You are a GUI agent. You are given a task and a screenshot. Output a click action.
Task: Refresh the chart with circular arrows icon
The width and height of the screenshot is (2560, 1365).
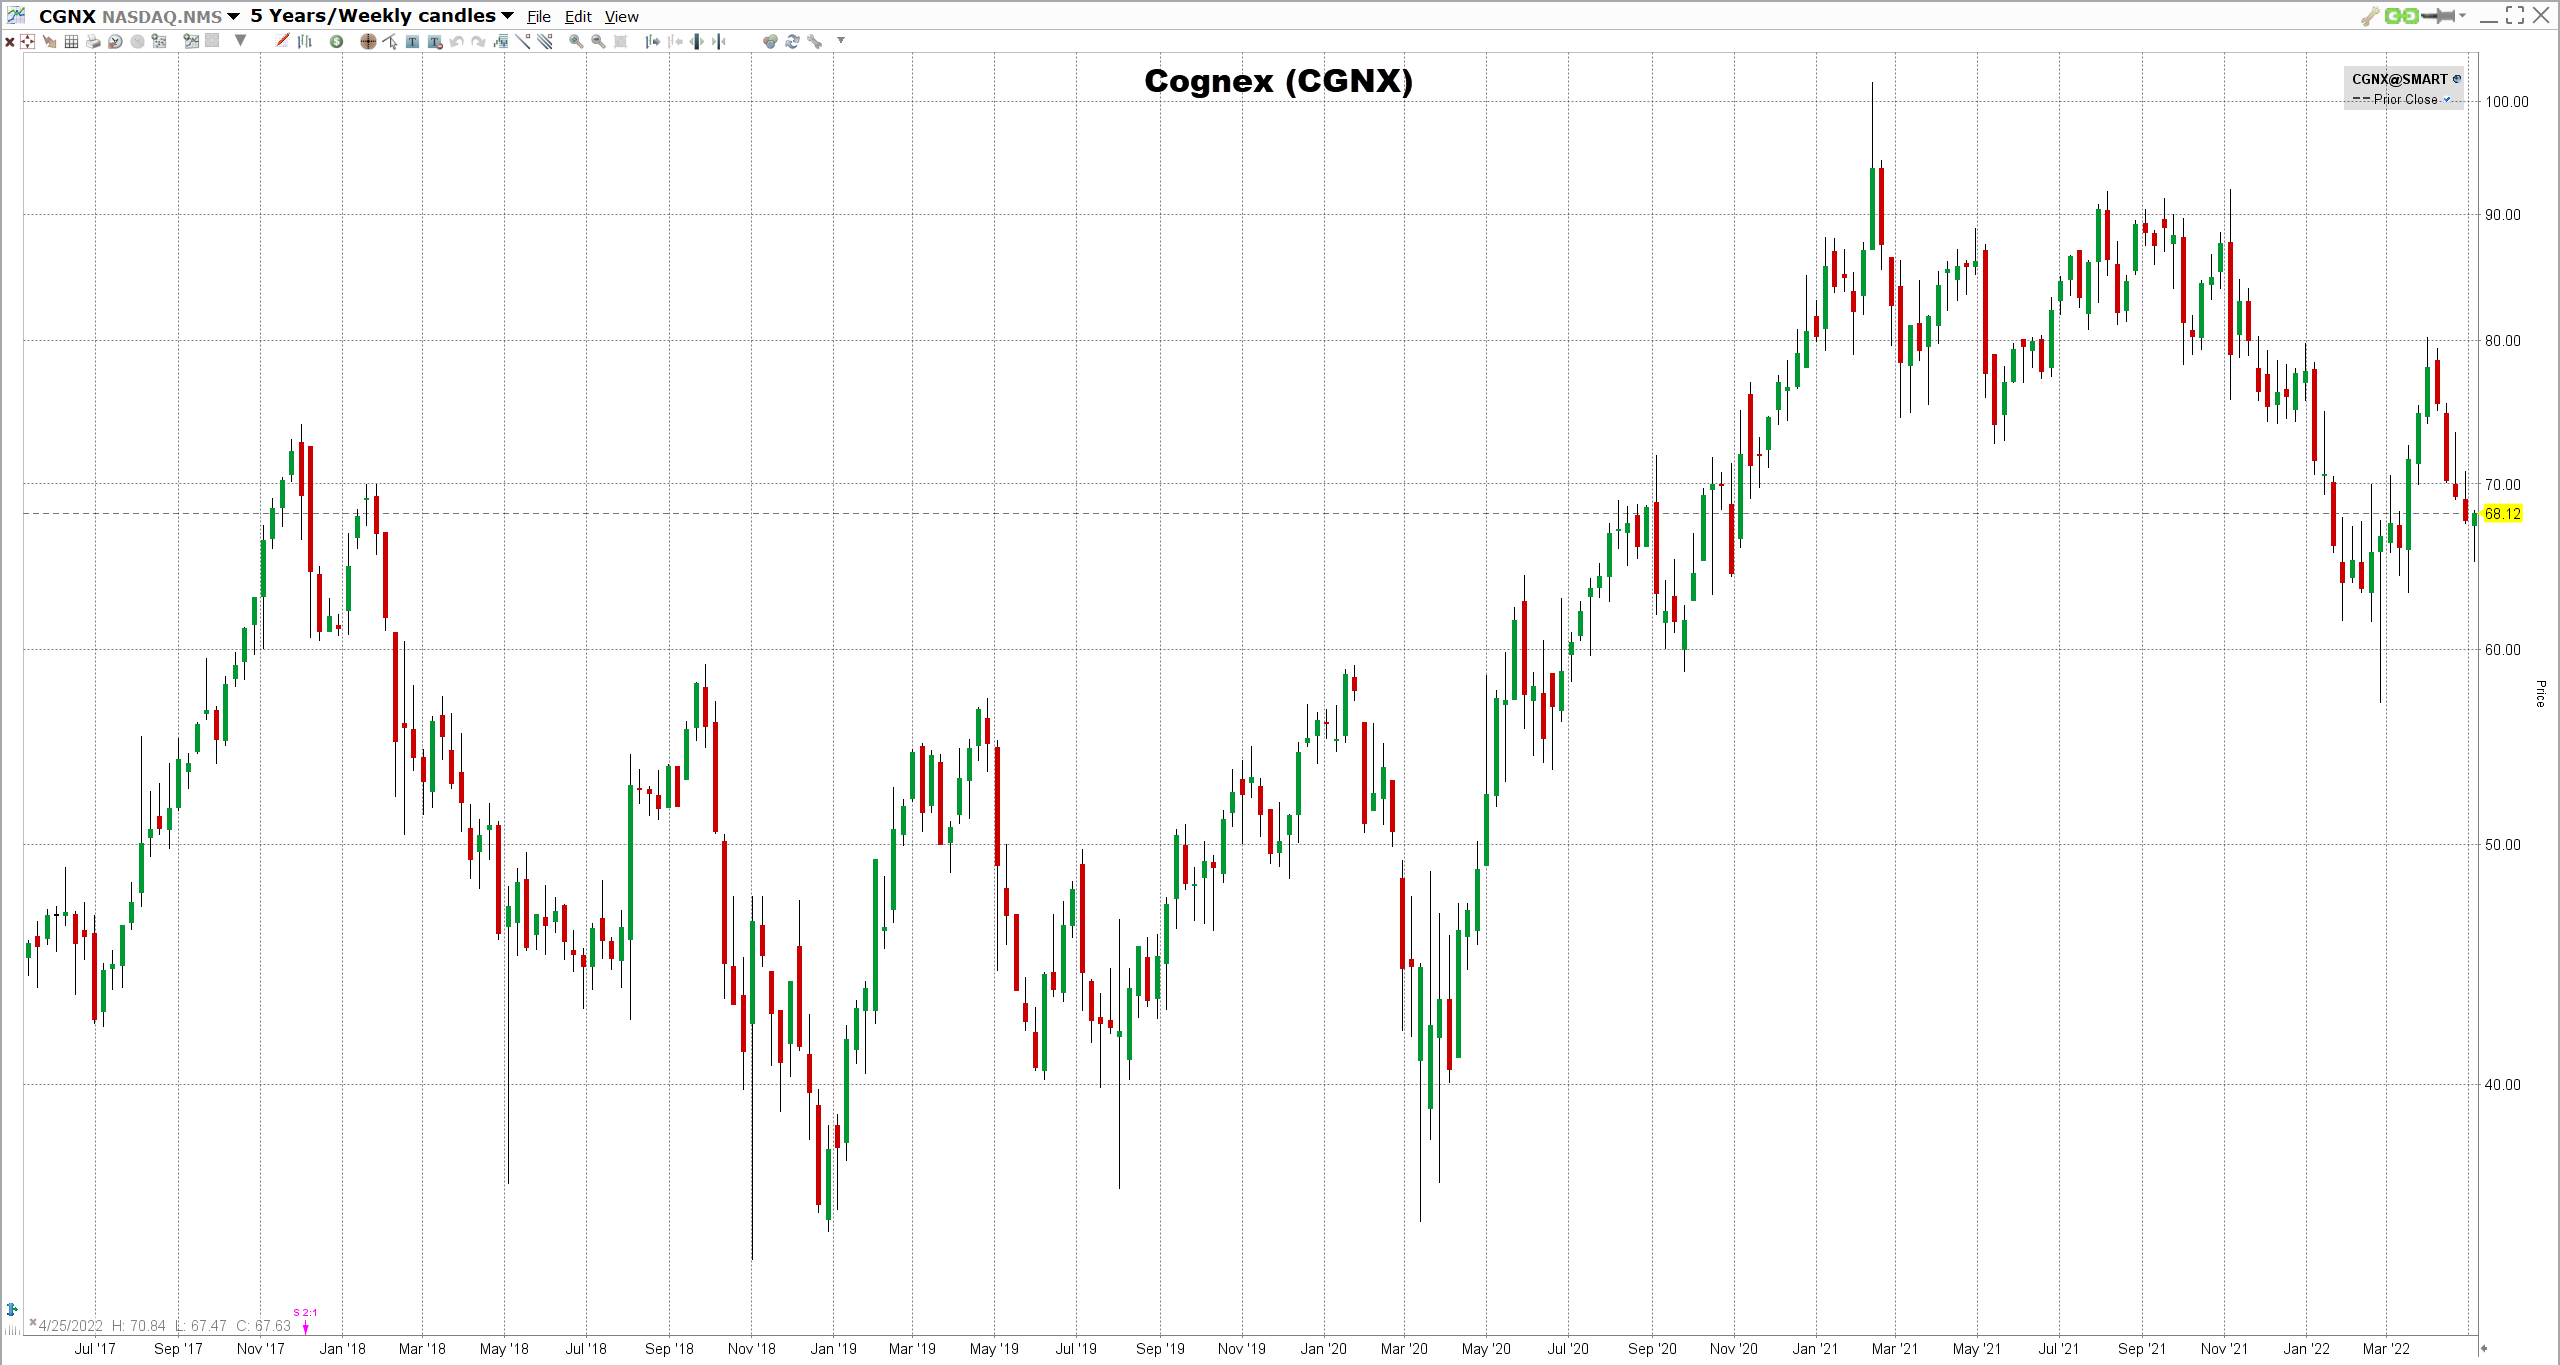[x=792, y=41]
